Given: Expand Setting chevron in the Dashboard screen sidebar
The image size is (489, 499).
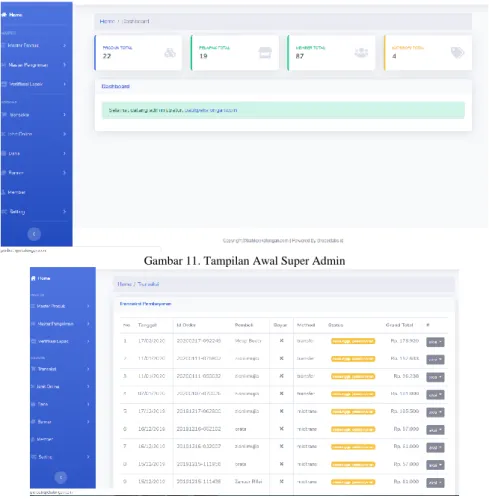Looking at the screenshot, I should pos(65,211).
